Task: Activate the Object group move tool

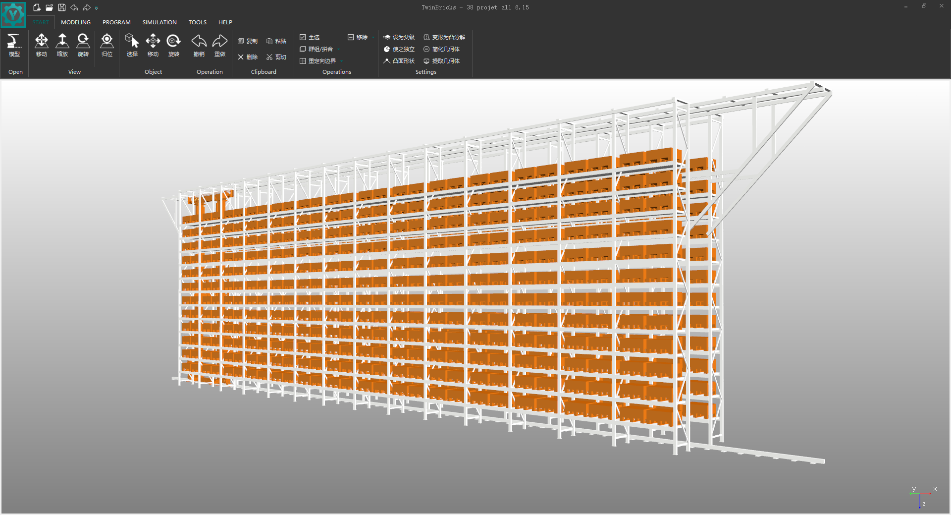Action: [x=153, y=45]
